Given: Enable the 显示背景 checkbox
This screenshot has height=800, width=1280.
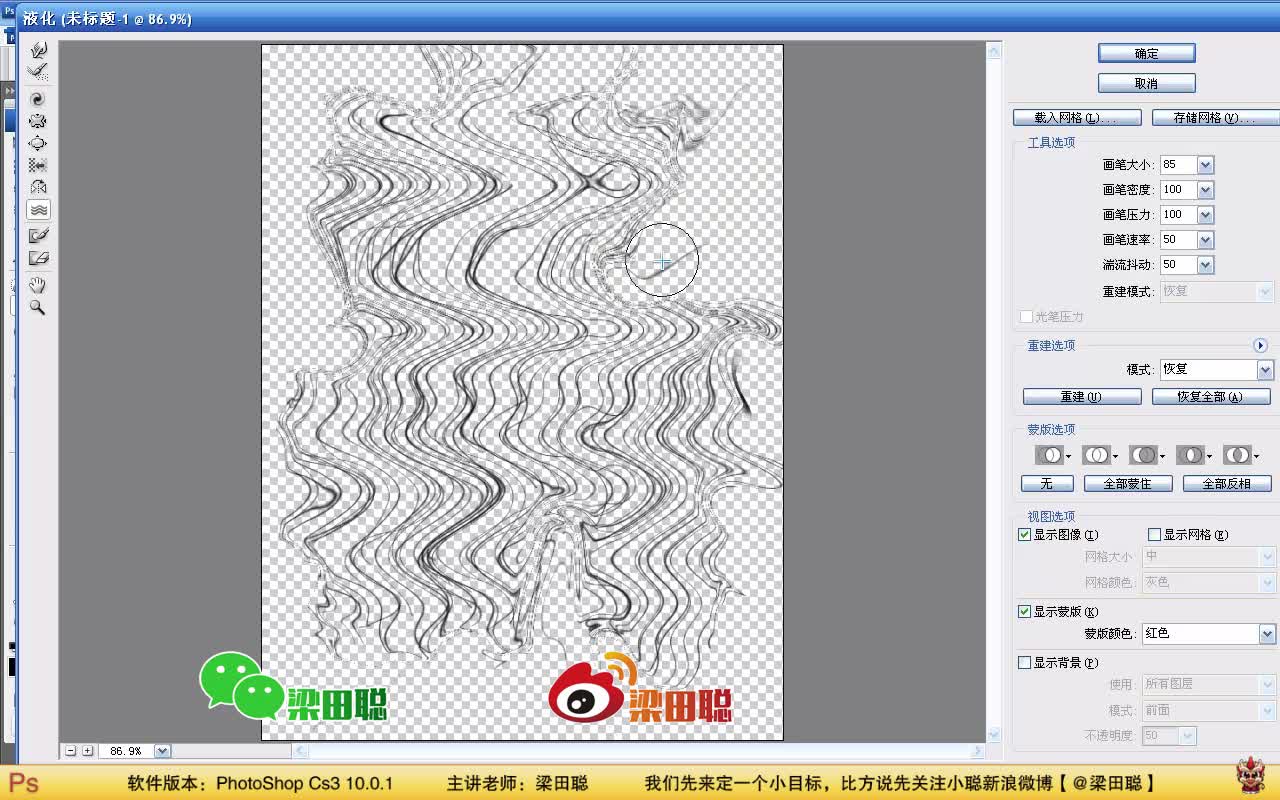Looking at the screenshot, I should click(1024, 661).
